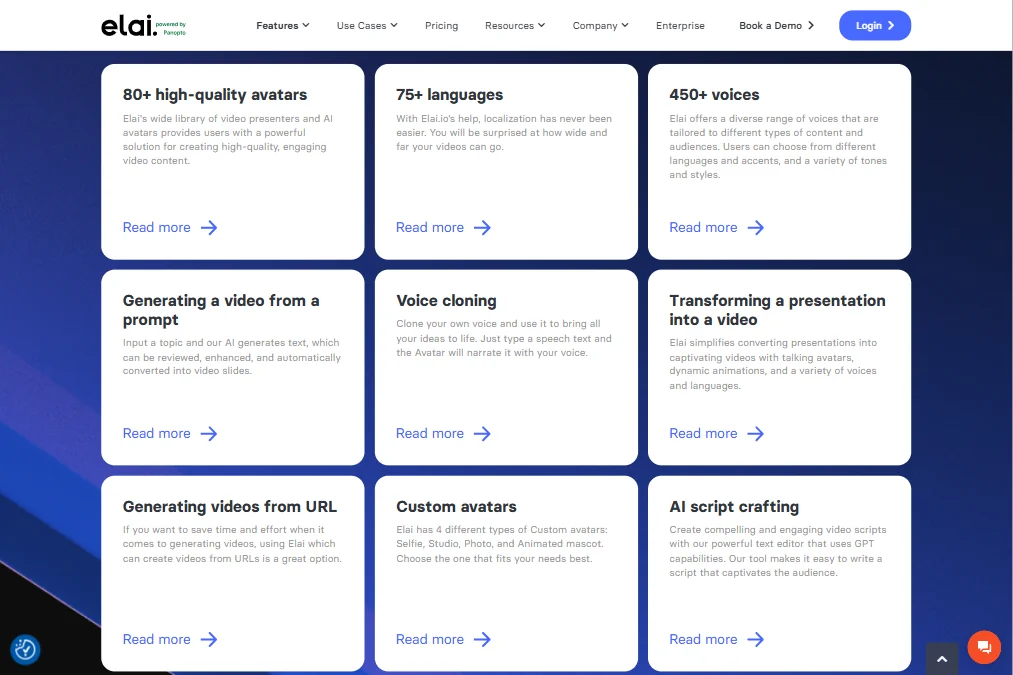Screen dimensions: 1013x675
Task: Click the chevron inside the Login button
Action: click(891, 25)
